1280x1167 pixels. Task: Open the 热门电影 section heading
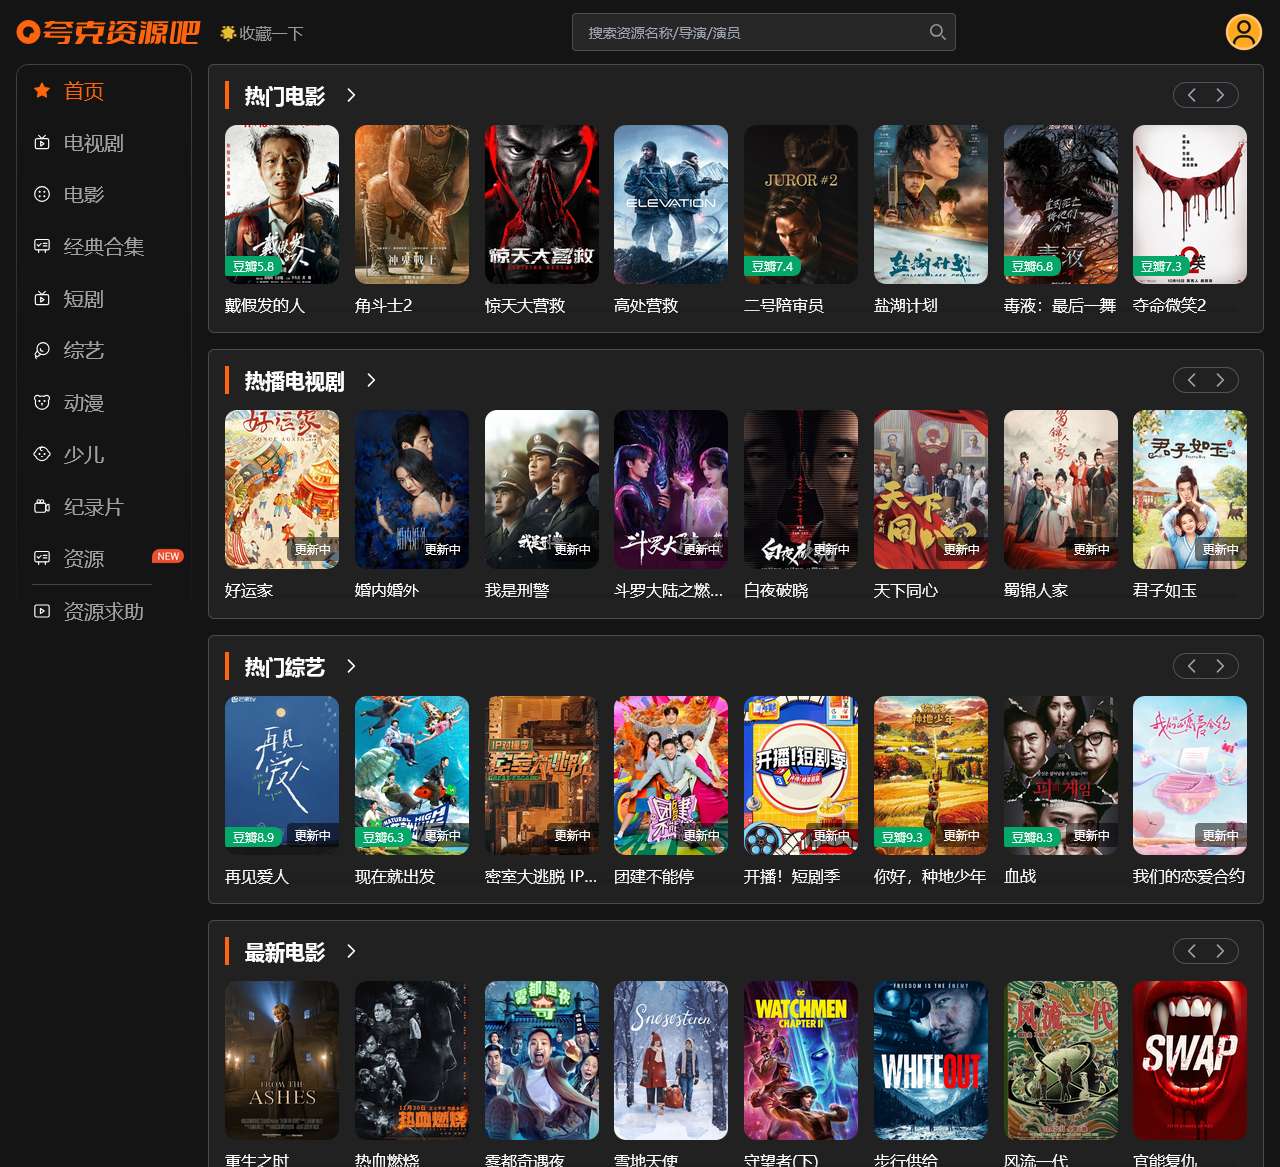tap(285, 96)
